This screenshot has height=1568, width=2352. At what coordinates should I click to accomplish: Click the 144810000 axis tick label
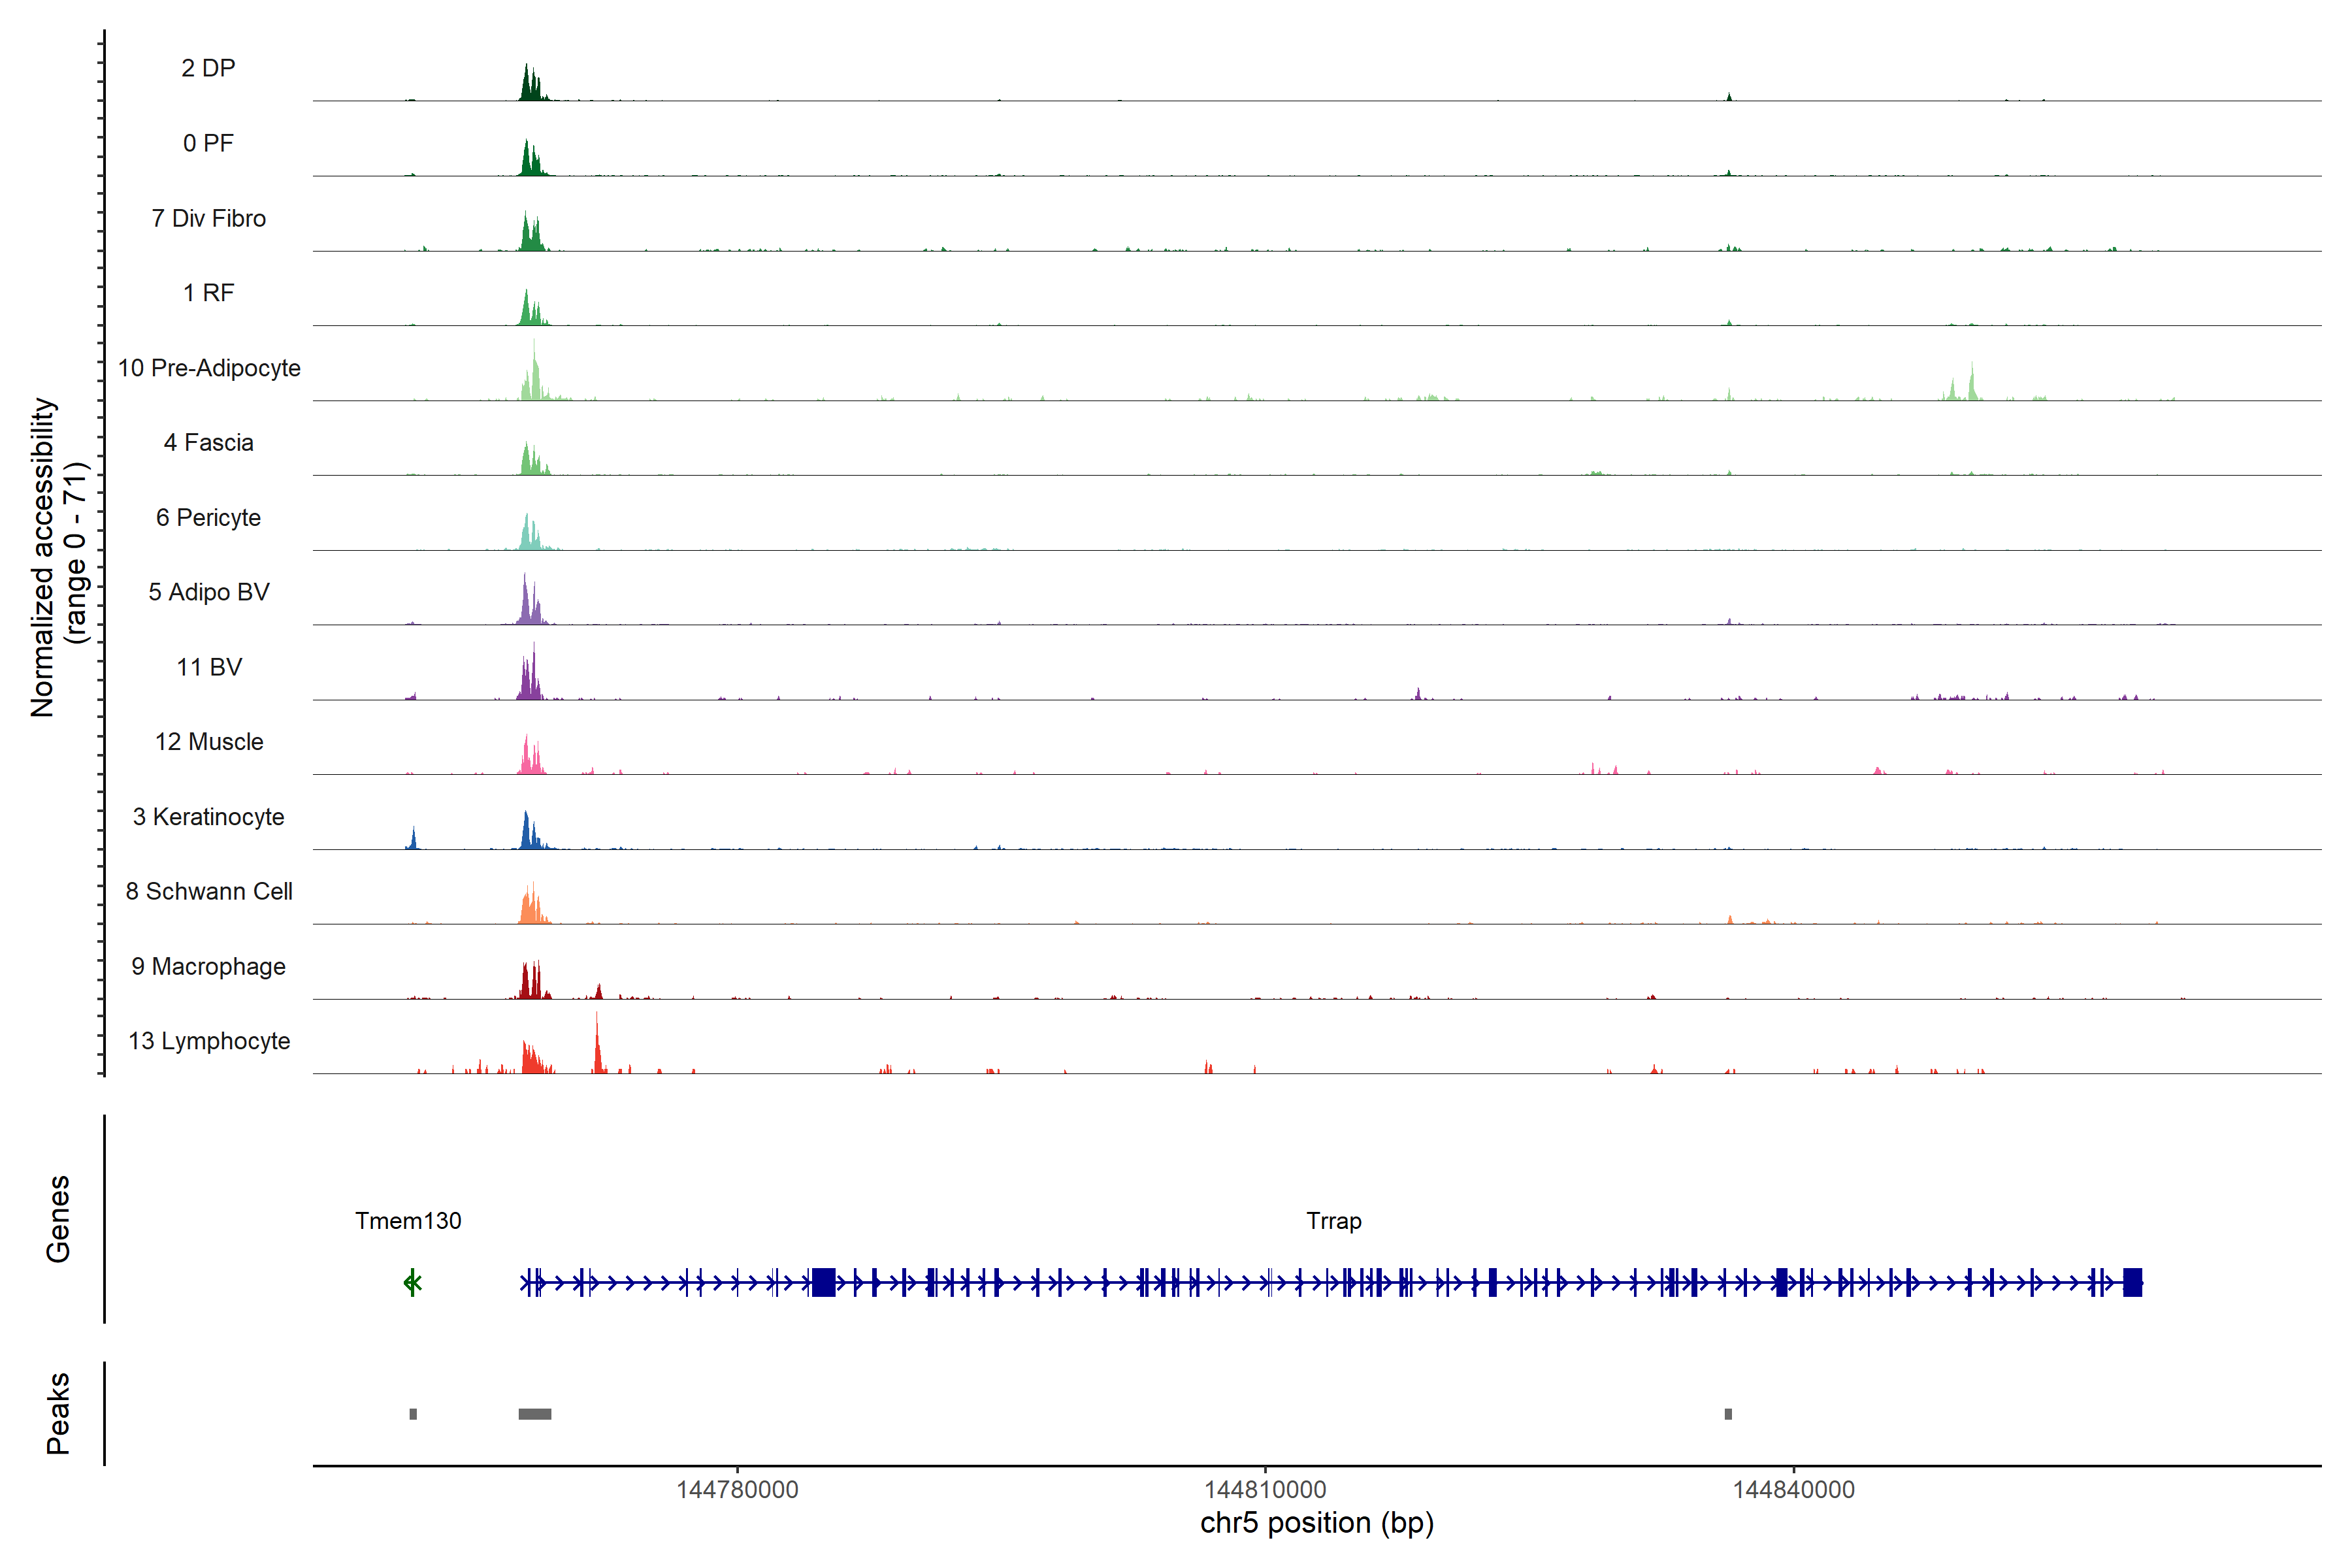click(1265, 1490)
